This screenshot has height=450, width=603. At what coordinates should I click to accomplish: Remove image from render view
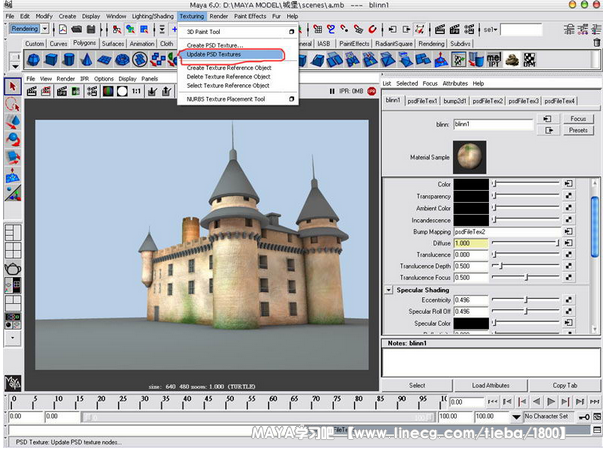coord(167,92)
